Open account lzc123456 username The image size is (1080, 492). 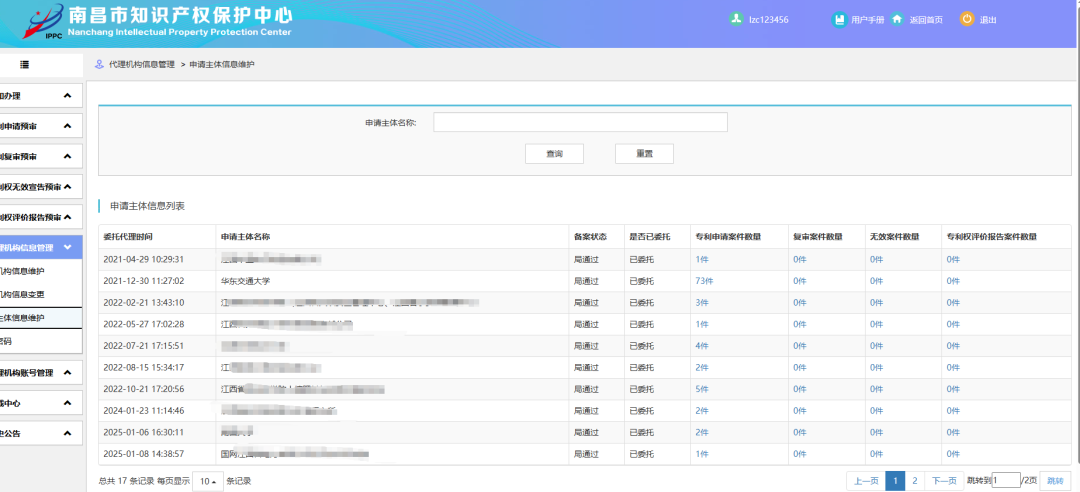[x=769, y=20]
